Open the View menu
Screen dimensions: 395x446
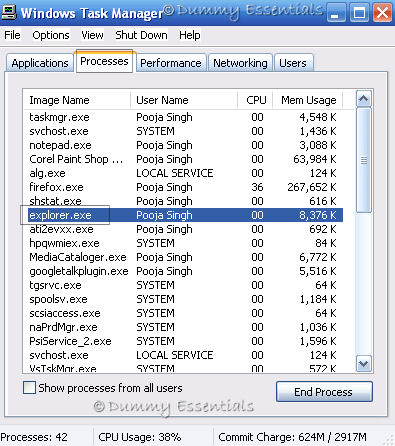[92, 35]
